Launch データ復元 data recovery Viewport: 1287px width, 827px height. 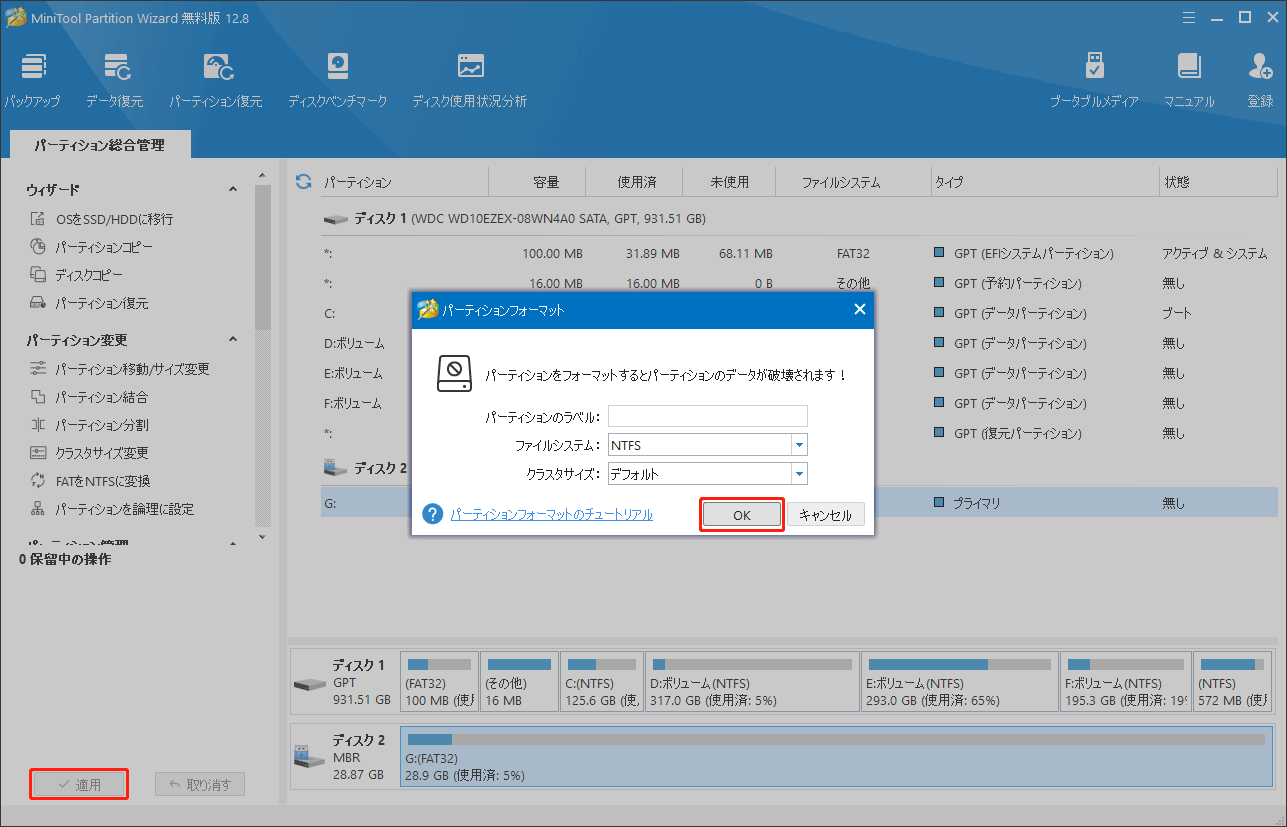pos(114,81)
